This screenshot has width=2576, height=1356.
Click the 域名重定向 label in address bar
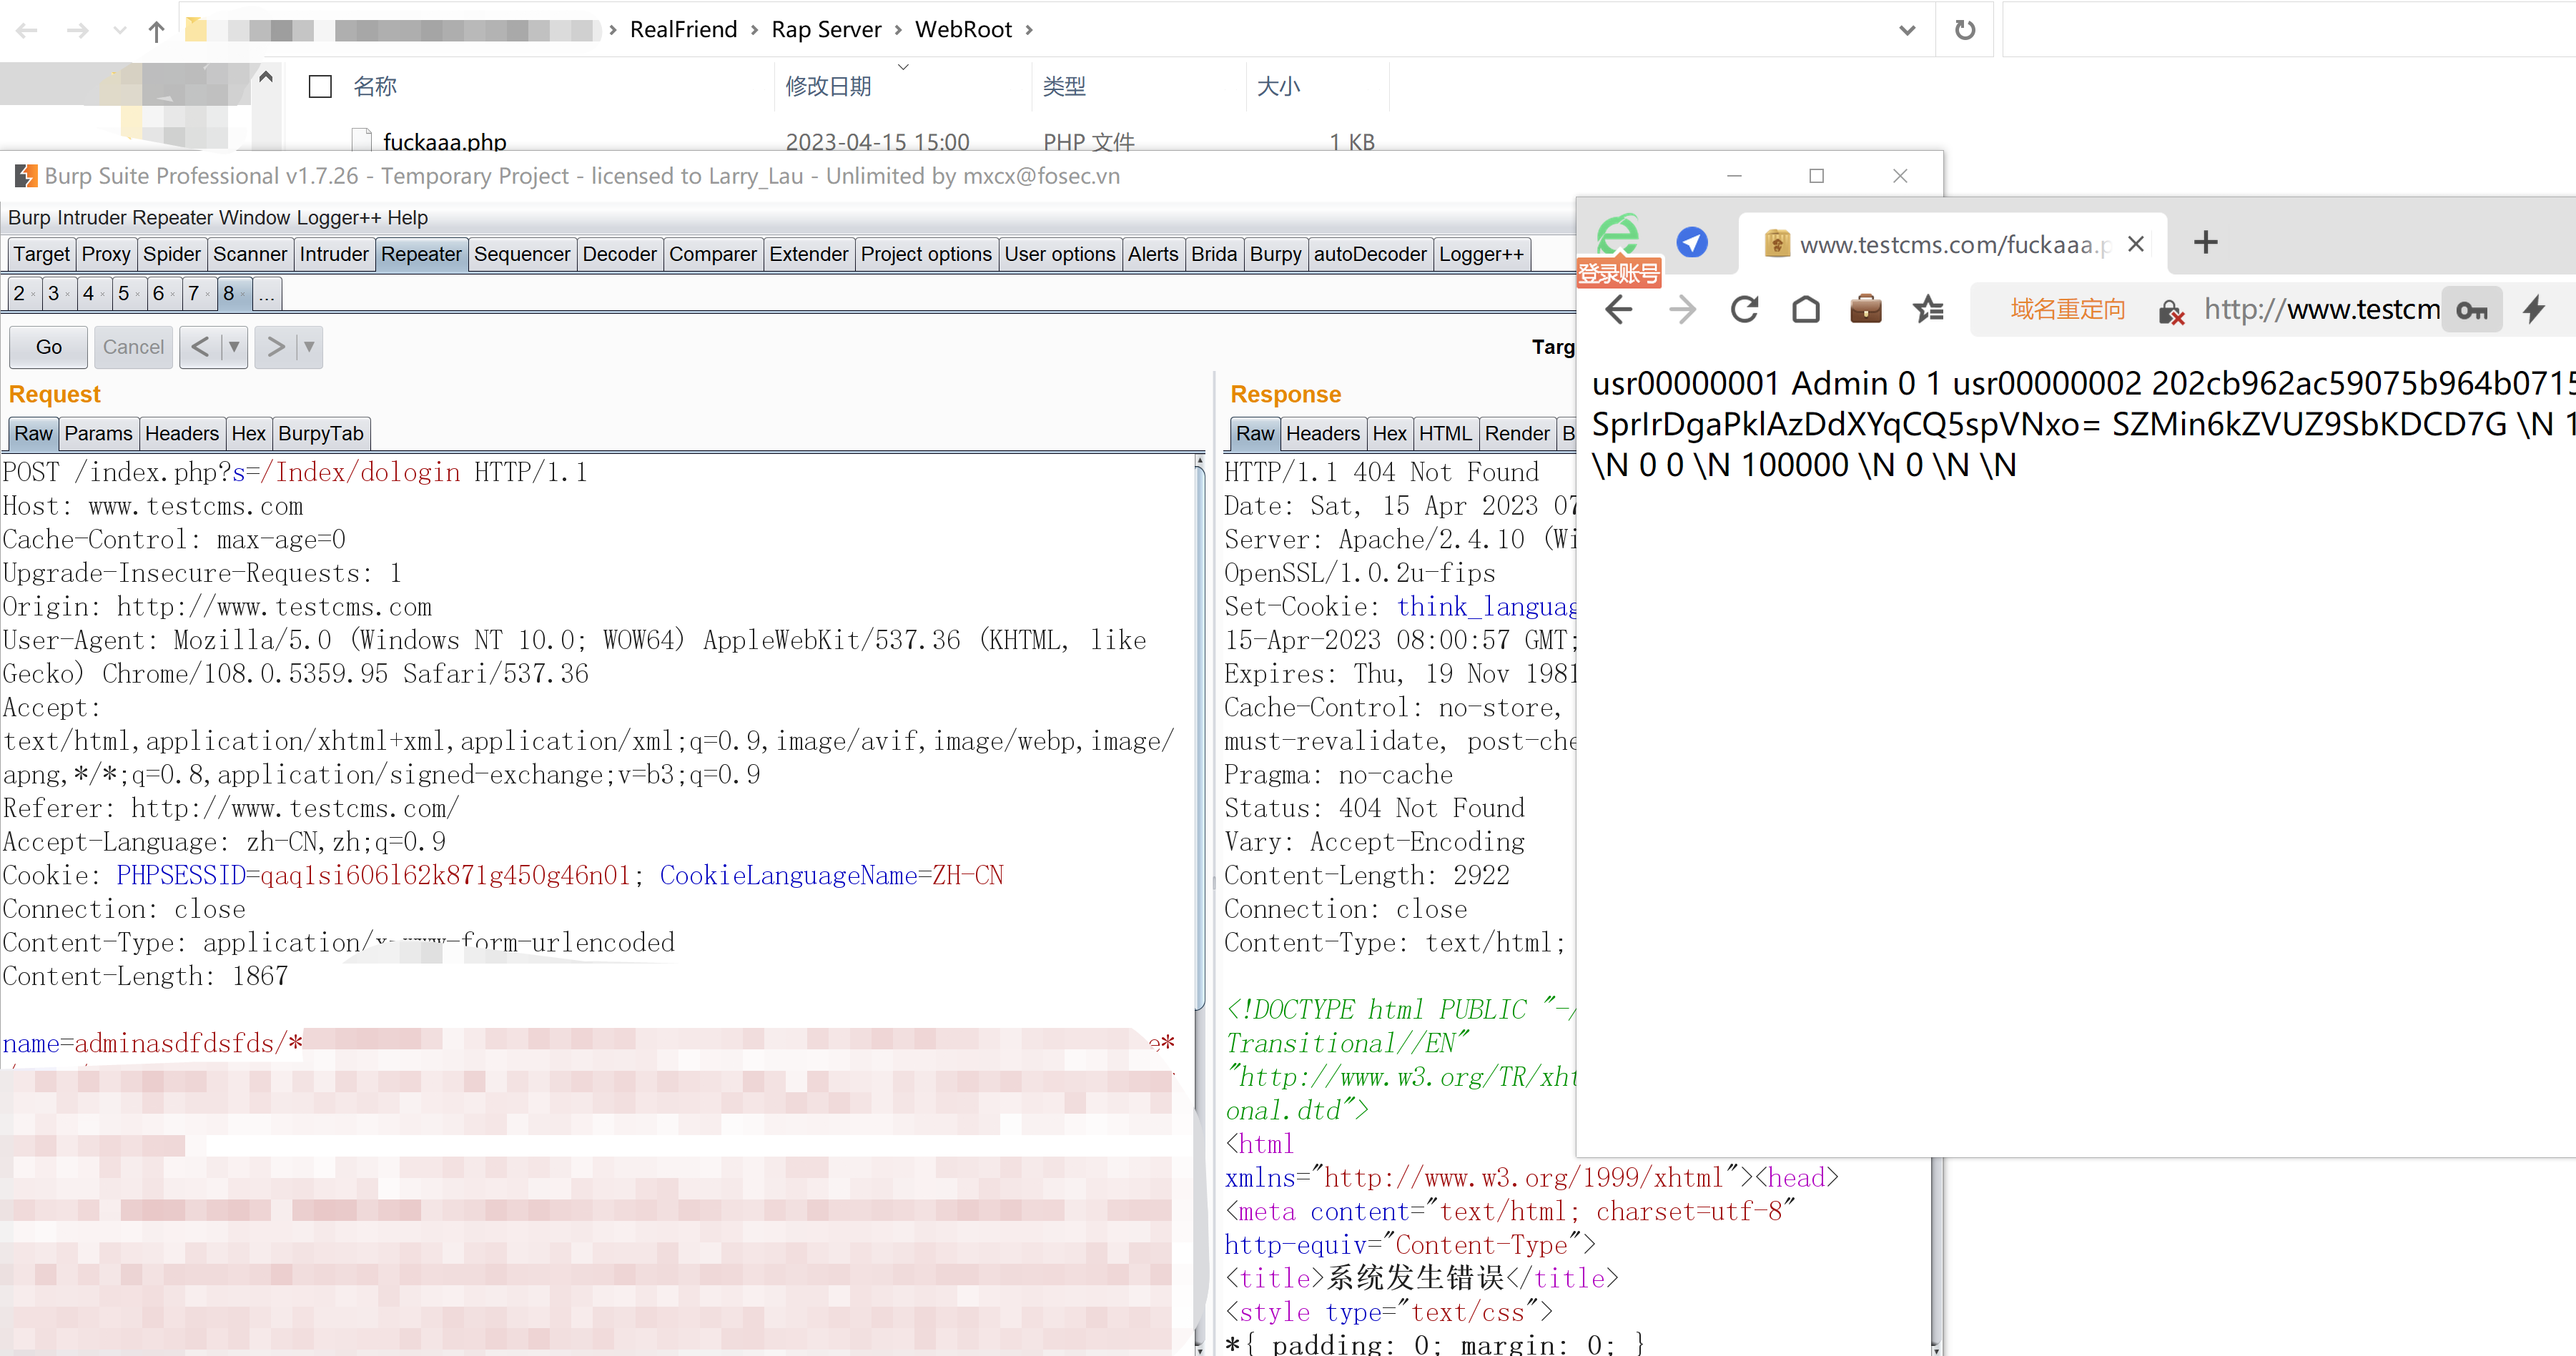point(2067,310)
